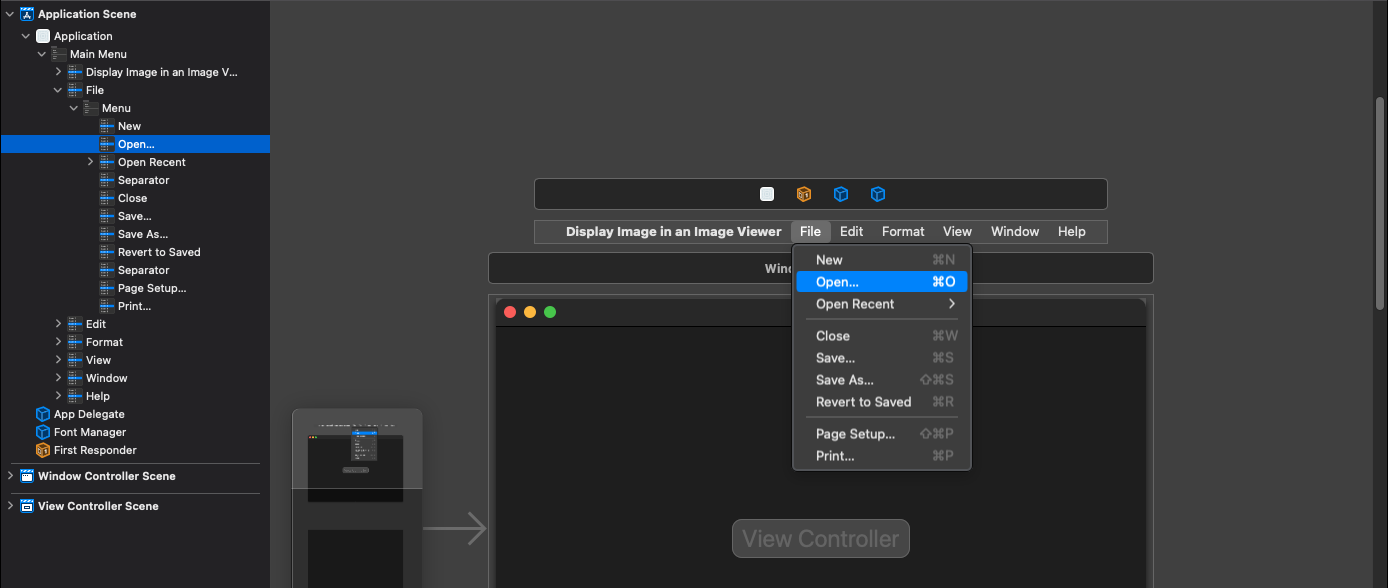Collapse the Application node chevron in the outline
The height and width of the screenshot is (588, 1388).
click(x=26, y=36)
